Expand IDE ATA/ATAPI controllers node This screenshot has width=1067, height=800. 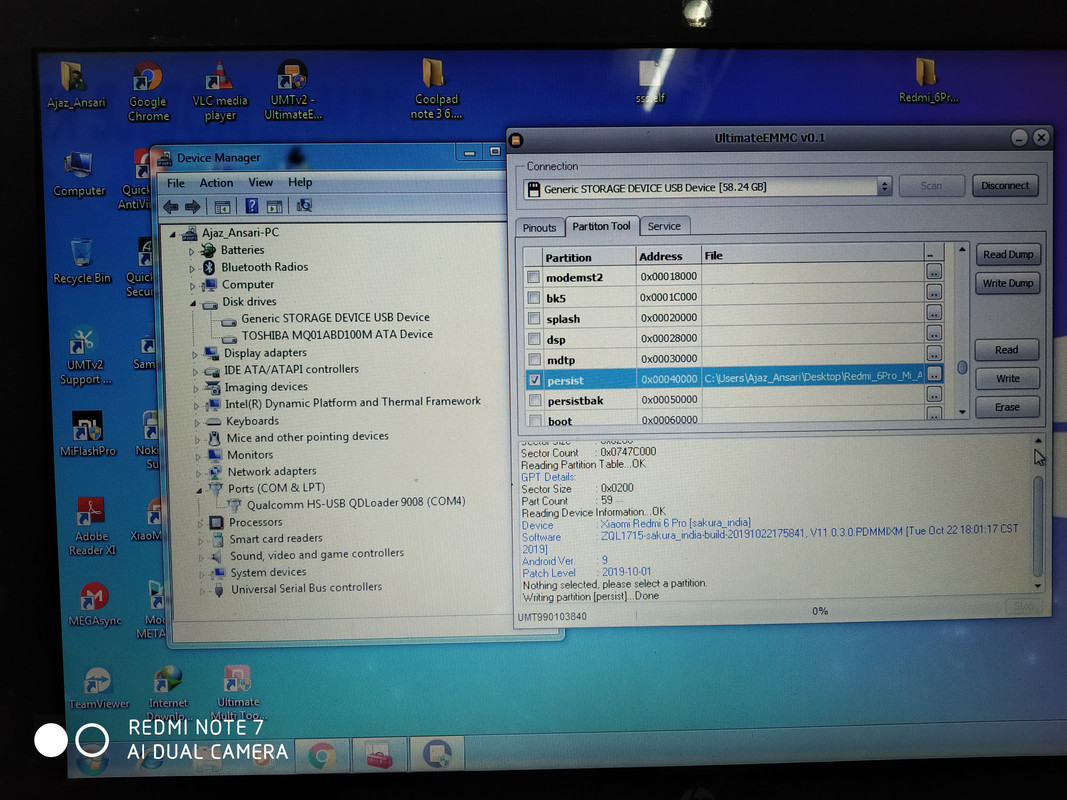pyautogui.click(x=195, y=371)
